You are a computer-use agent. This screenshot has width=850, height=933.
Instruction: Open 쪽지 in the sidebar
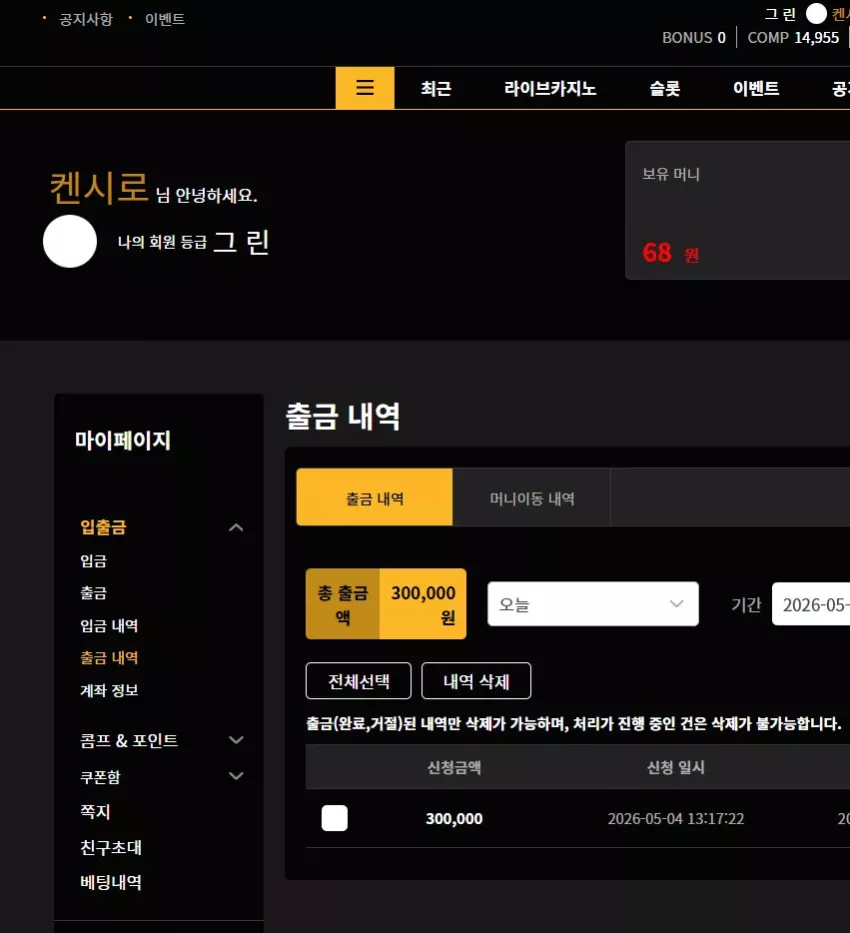pyautogui.click(x=95, y=812)
